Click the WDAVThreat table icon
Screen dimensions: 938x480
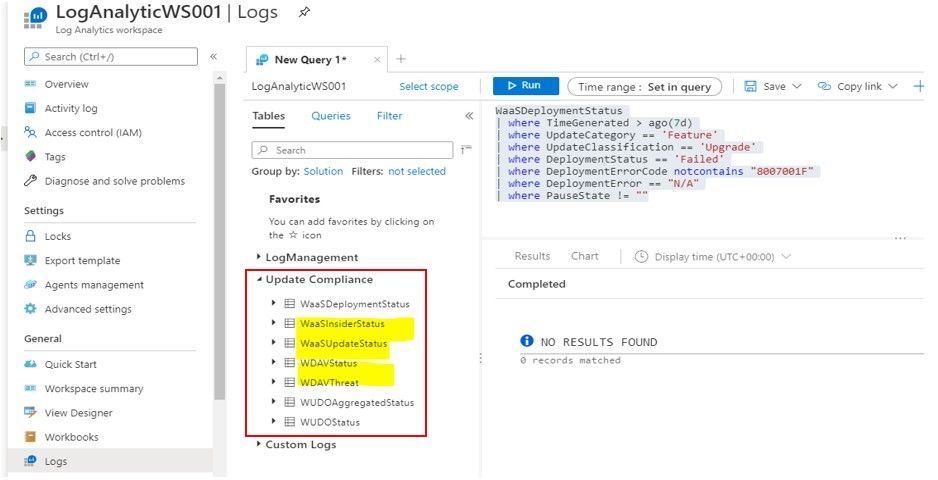(x=290, y=382)
